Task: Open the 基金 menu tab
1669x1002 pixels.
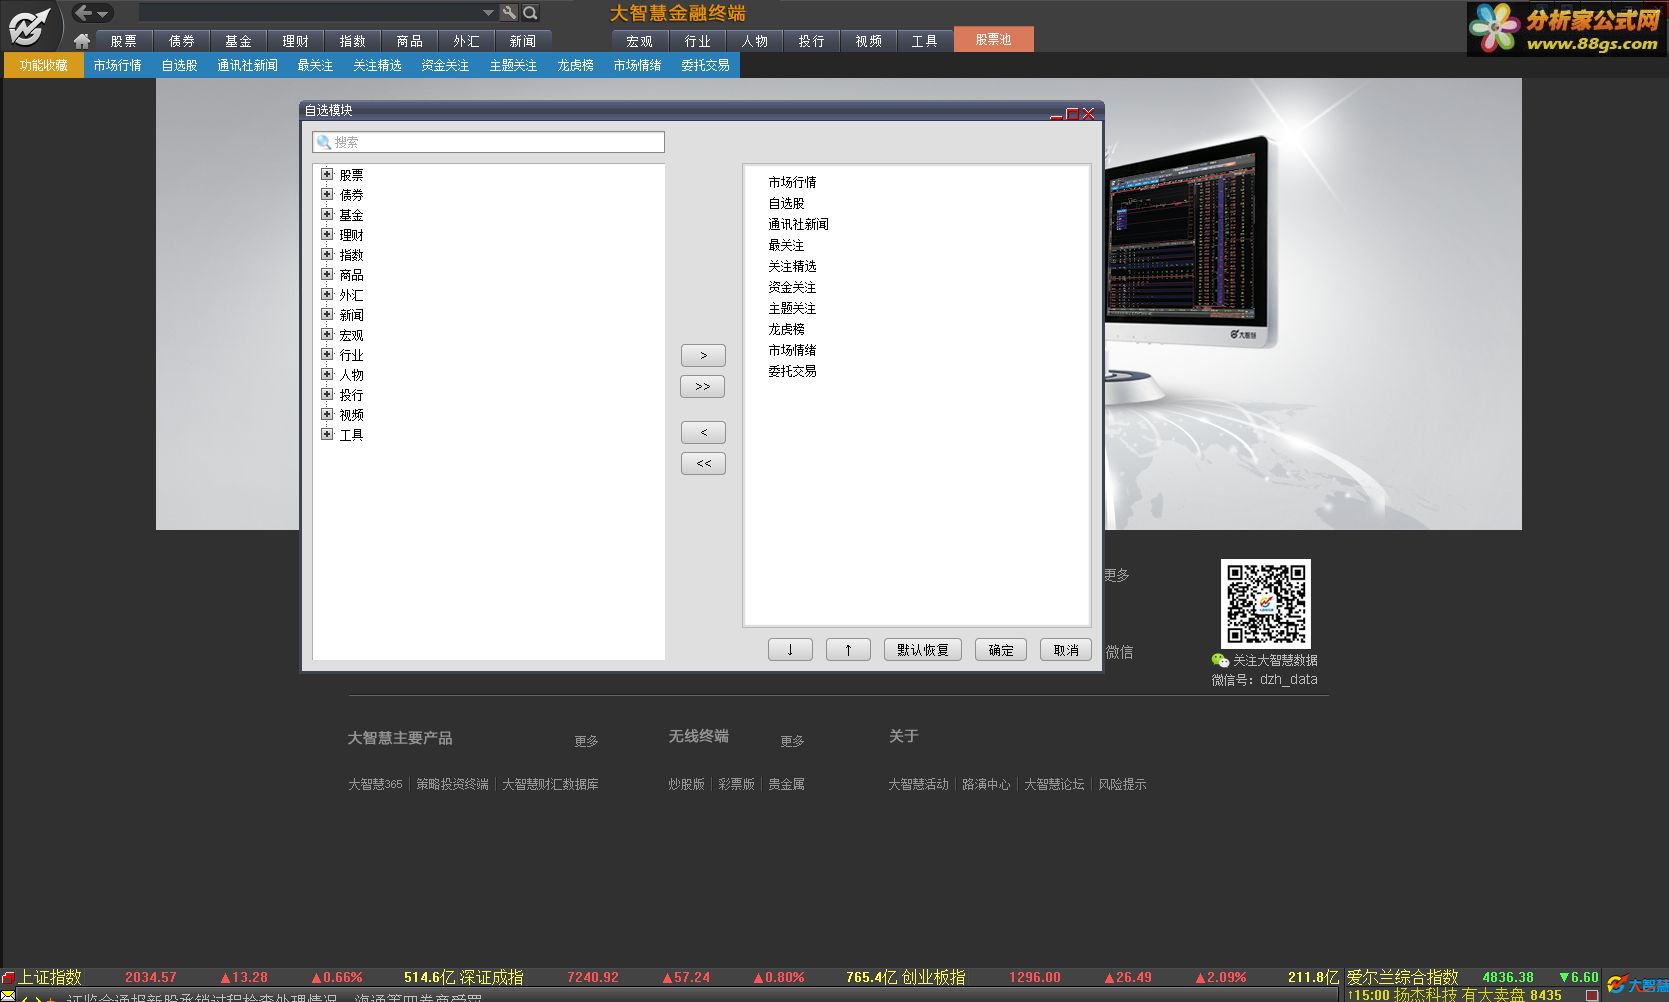Action: (238, 41)
